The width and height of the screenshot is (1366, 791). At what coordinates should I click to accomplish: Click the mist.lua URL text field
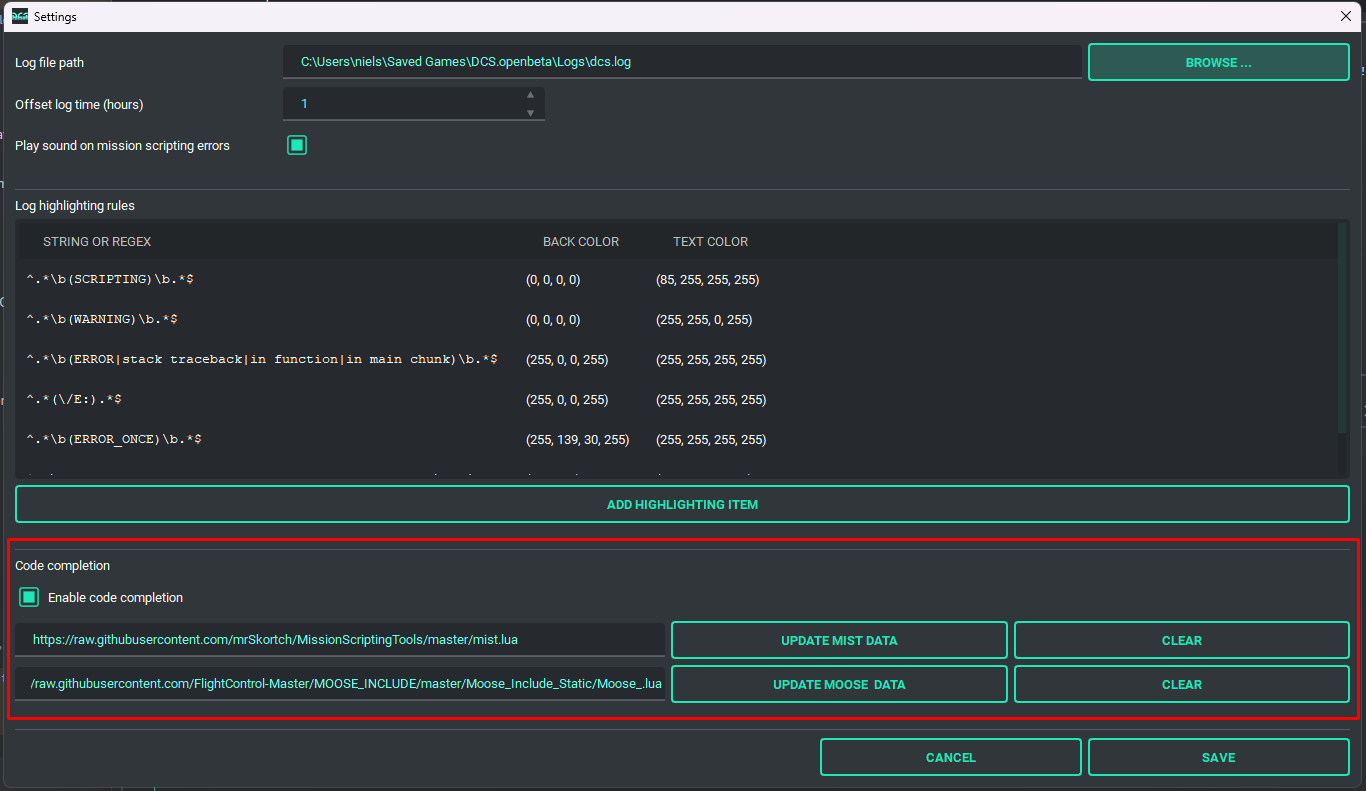tap(340, 640)
